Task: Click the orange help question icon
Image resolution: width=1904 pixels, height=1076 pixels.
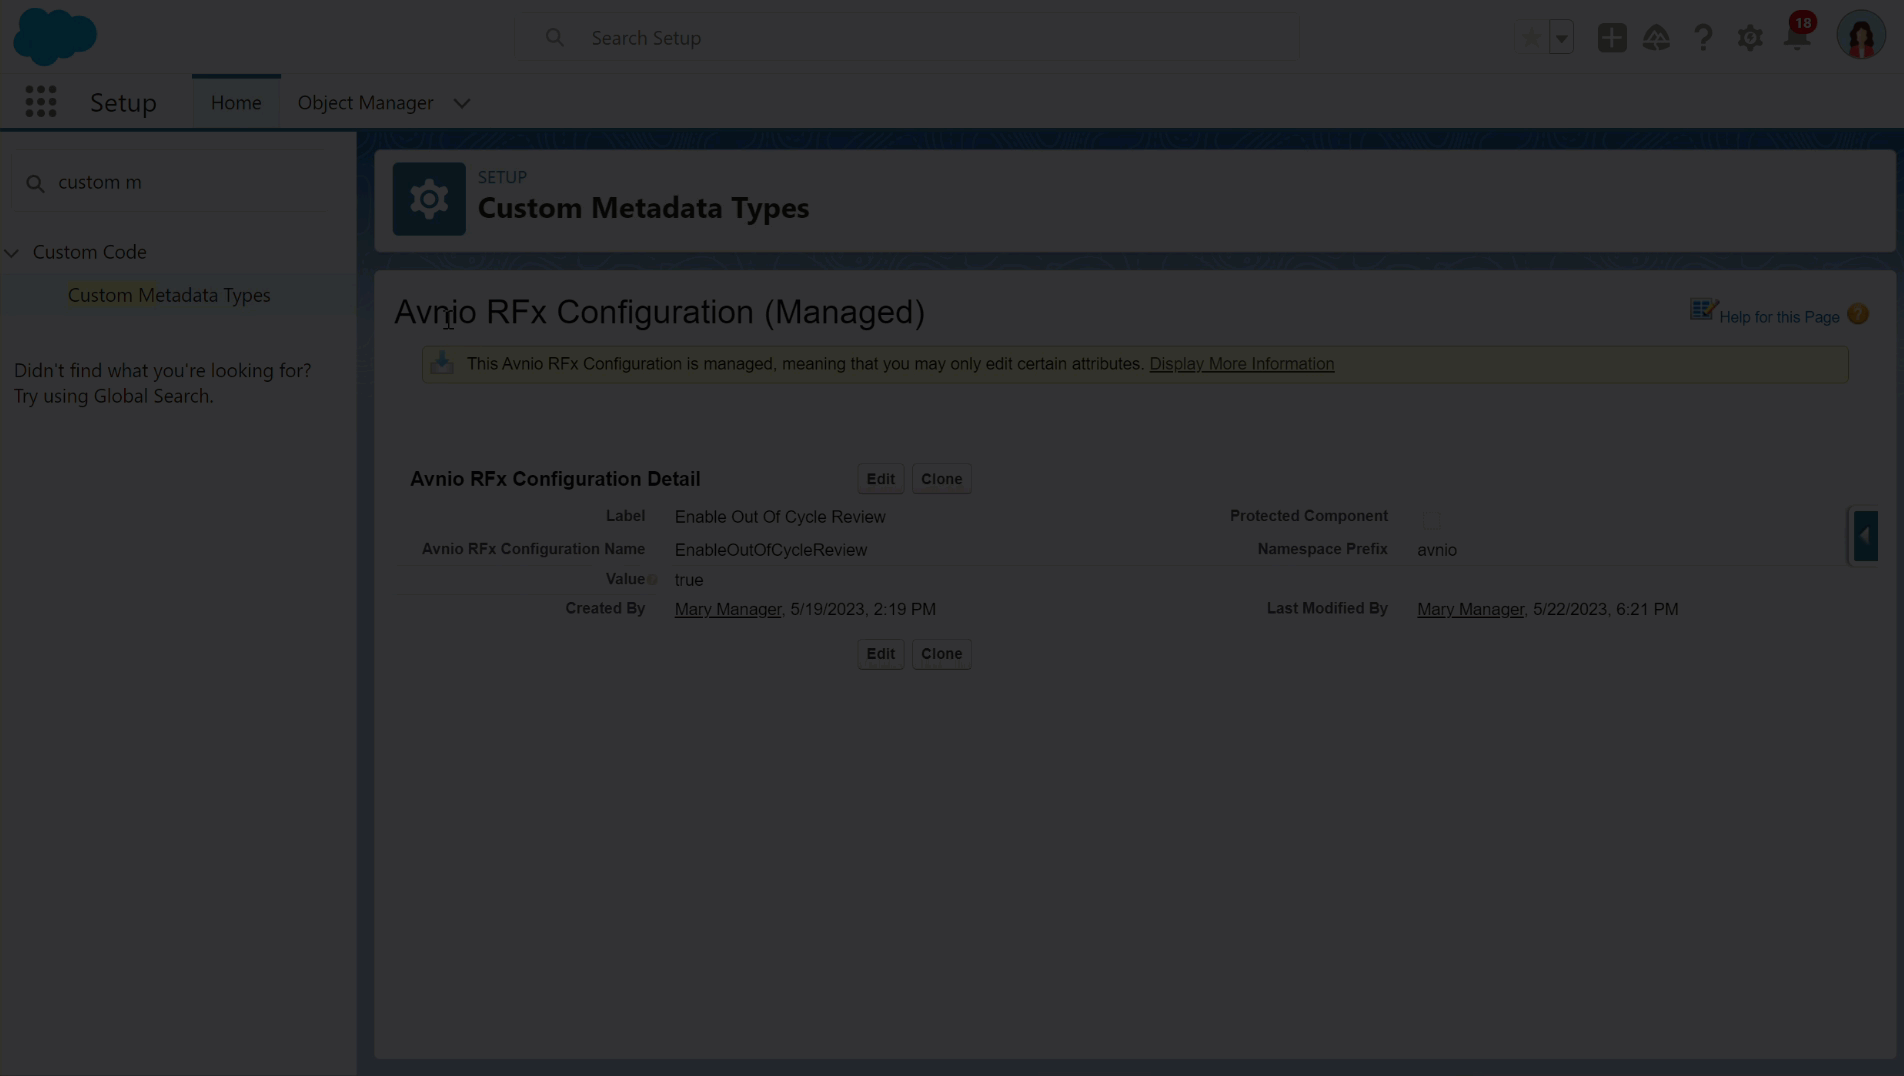Action: click(x=1858, y=315)
